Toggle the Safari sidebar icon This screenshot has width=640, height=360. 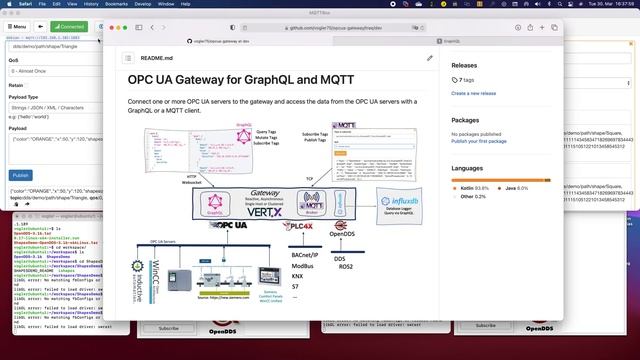(x=139, y=27)
